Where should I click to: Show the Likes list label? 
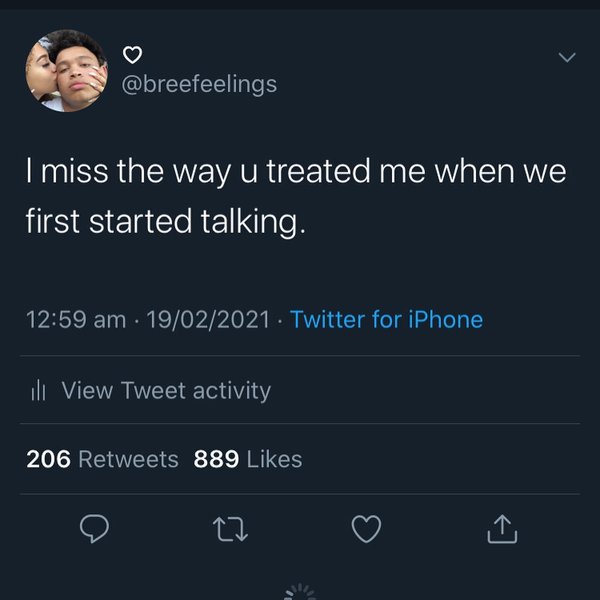274,459
